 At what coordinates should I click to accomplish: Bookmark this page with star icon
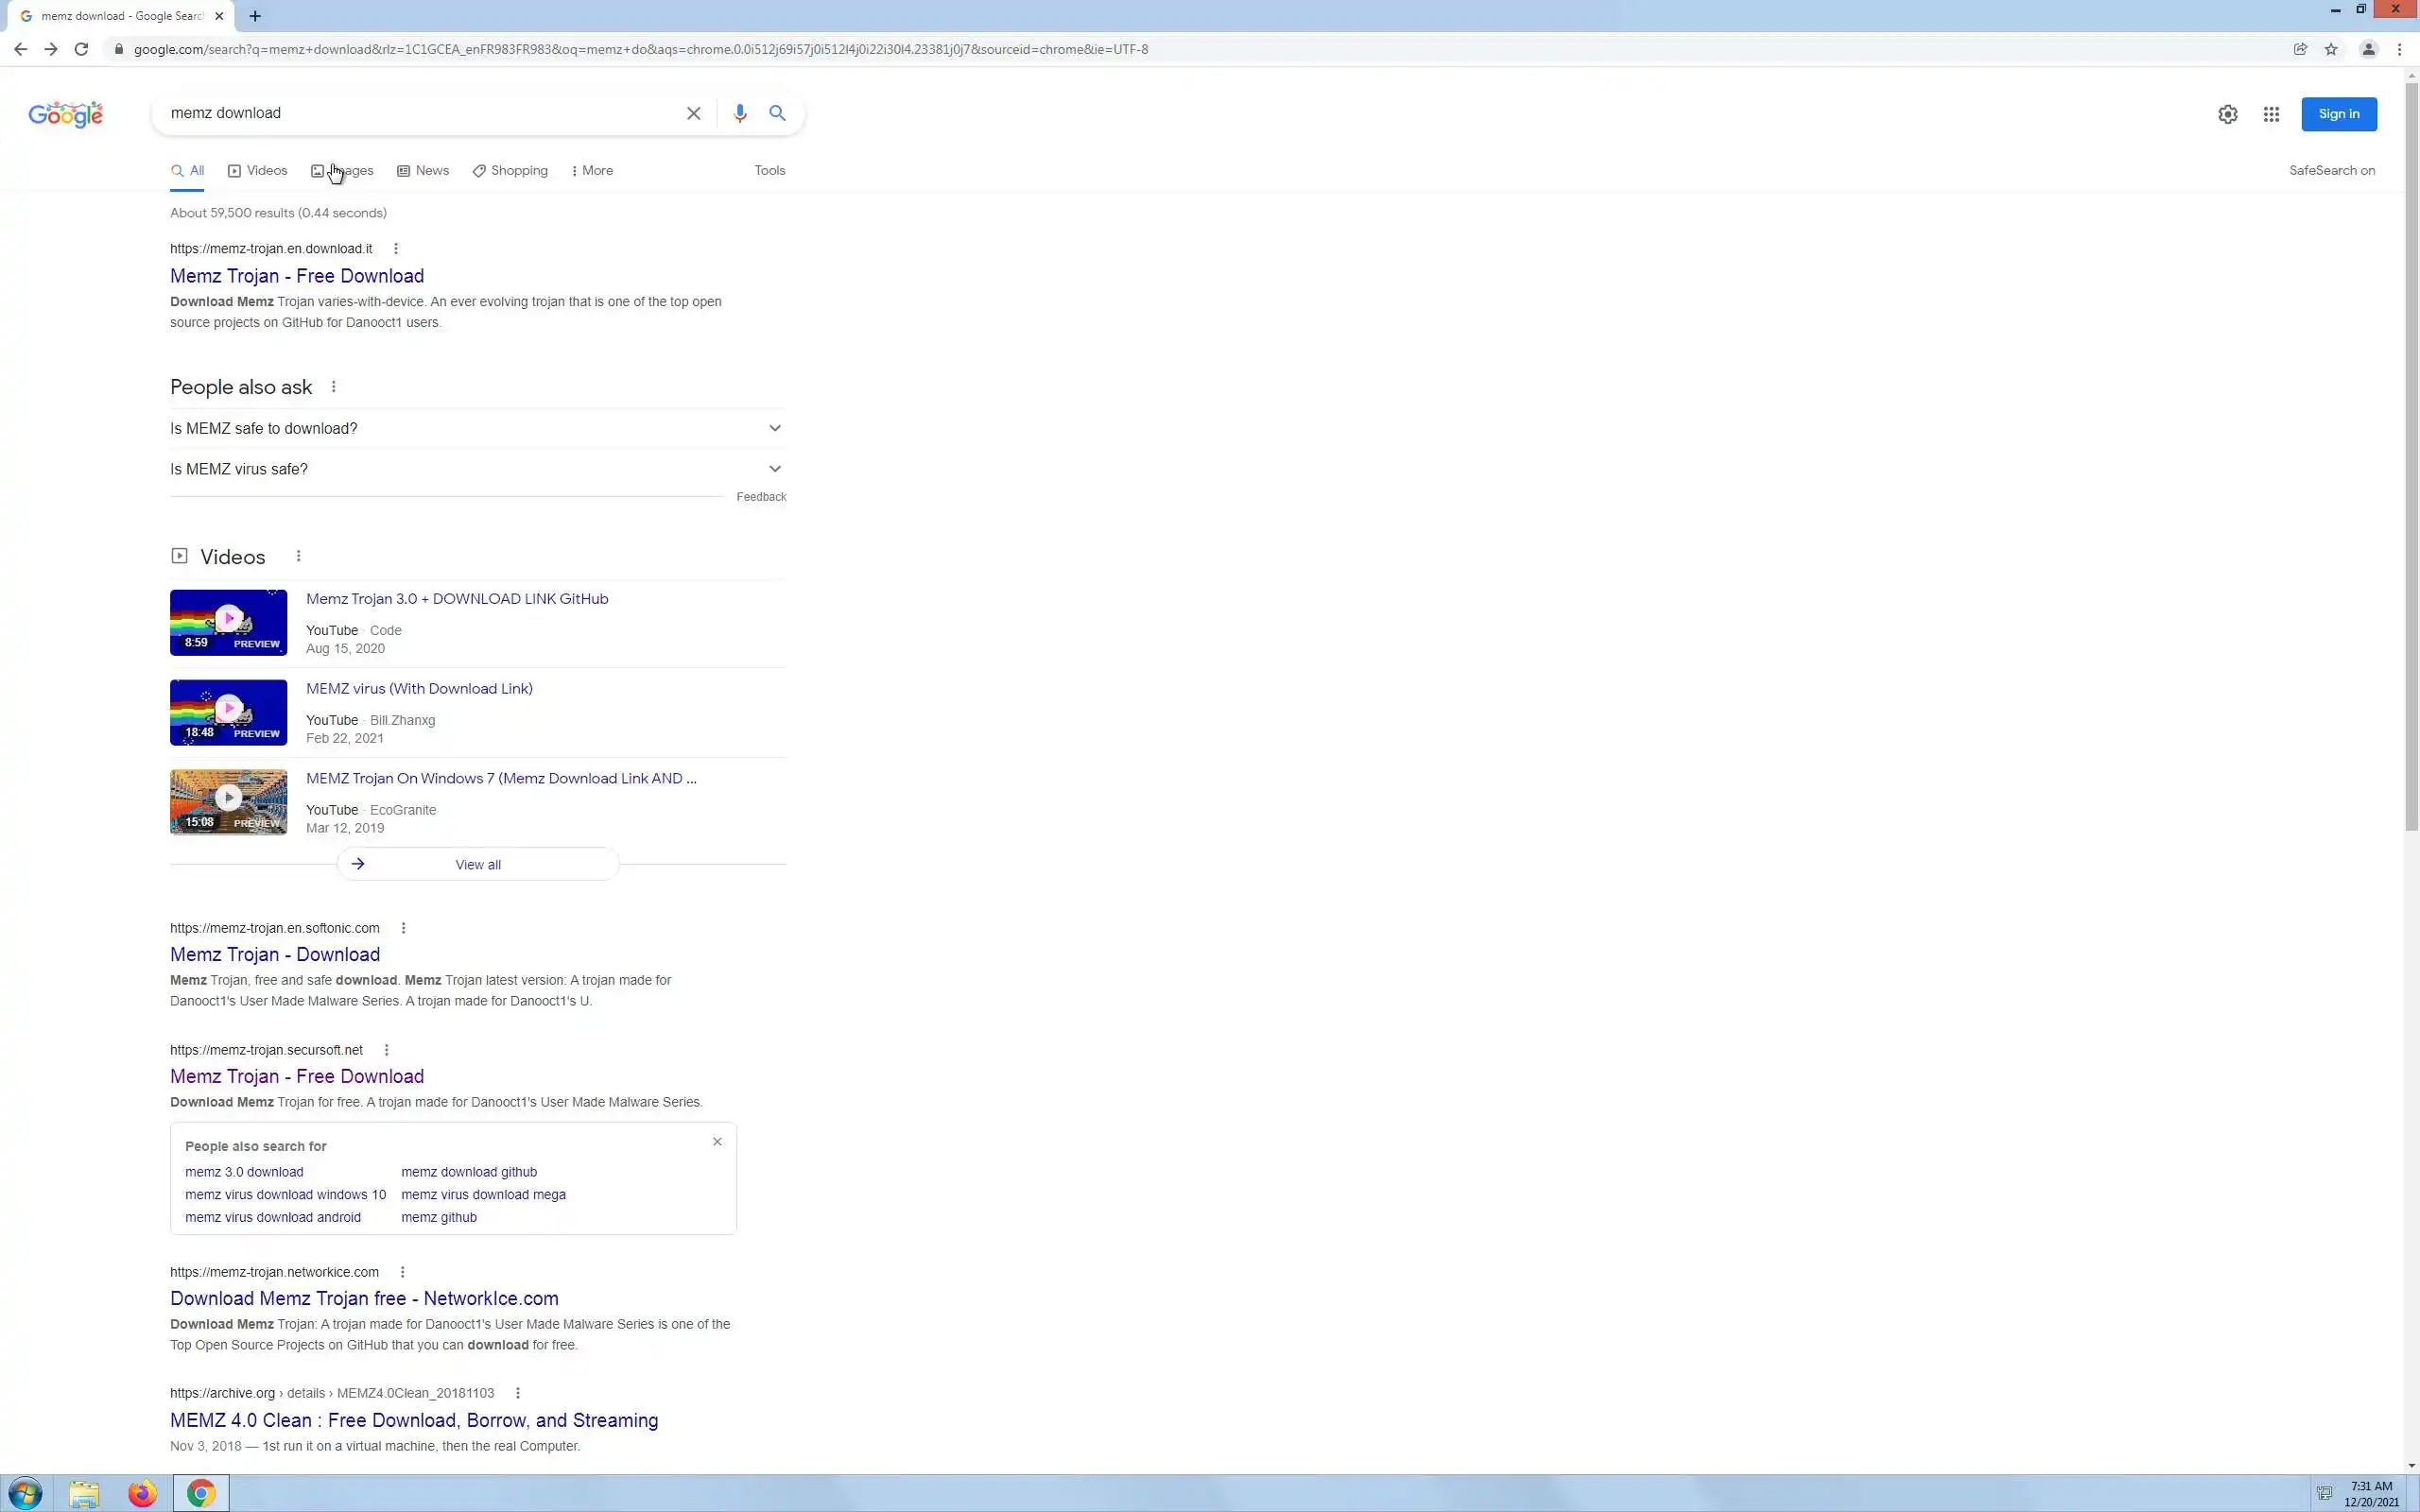(2331, 49)
